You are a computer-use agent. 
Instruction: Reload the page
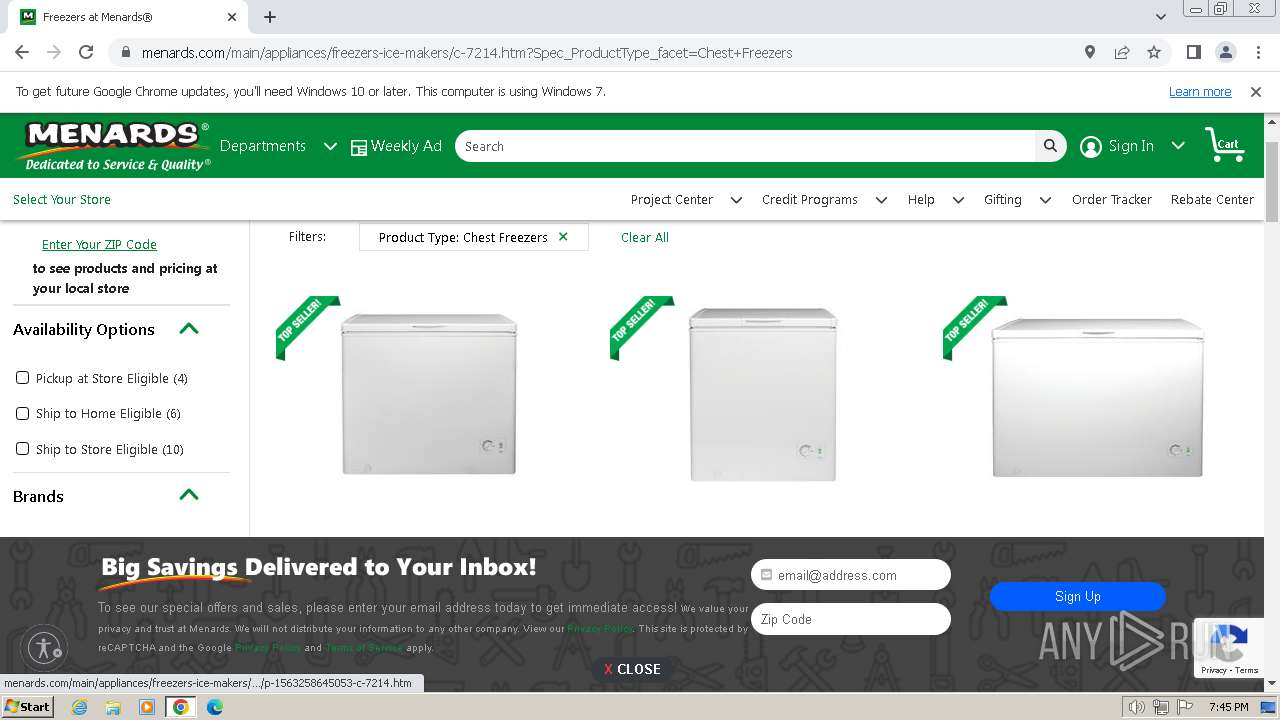pos(86,52)
